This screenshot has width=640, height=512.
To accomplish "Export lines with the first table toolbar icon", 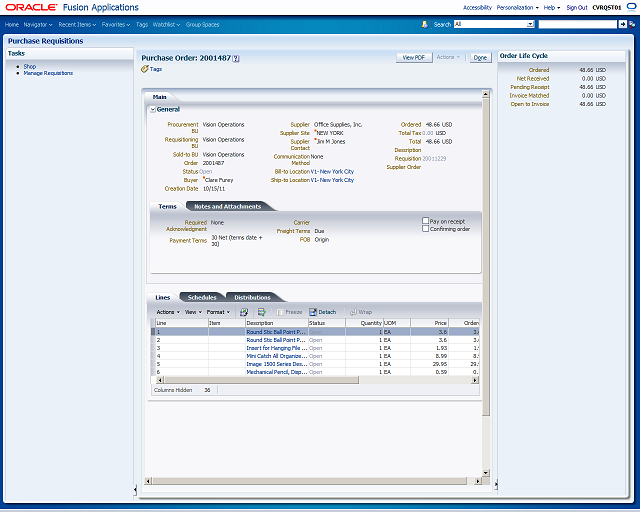I will [244, 312].
